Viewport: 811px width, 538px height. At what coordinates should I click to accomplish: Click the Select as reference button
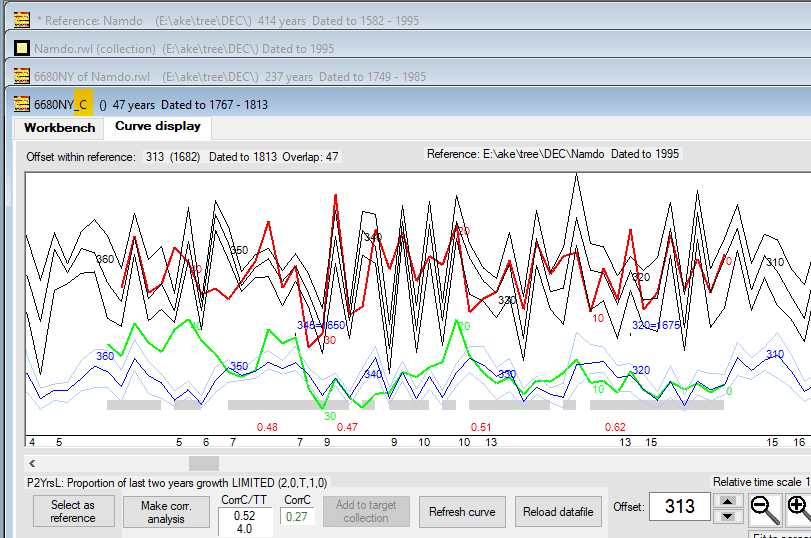pos(73,511)
